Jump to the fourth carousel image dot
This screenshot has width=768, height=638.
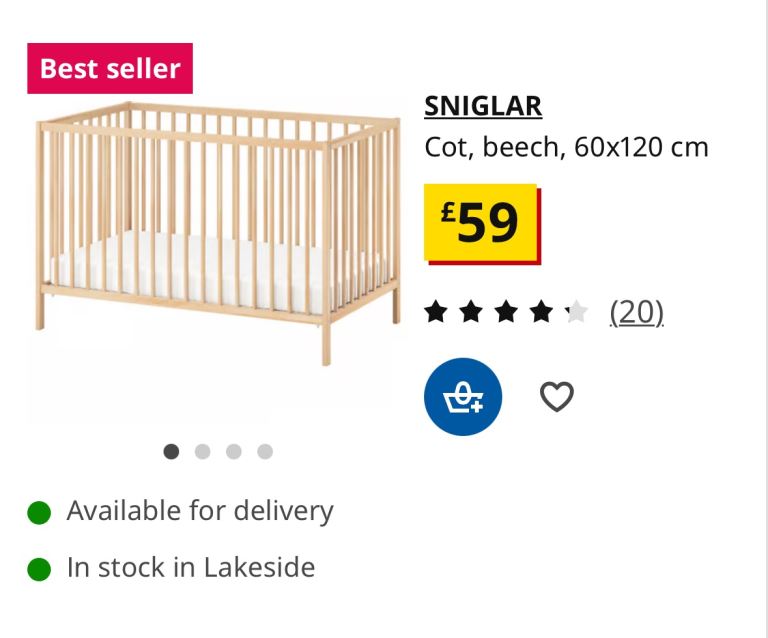[265, 451]
